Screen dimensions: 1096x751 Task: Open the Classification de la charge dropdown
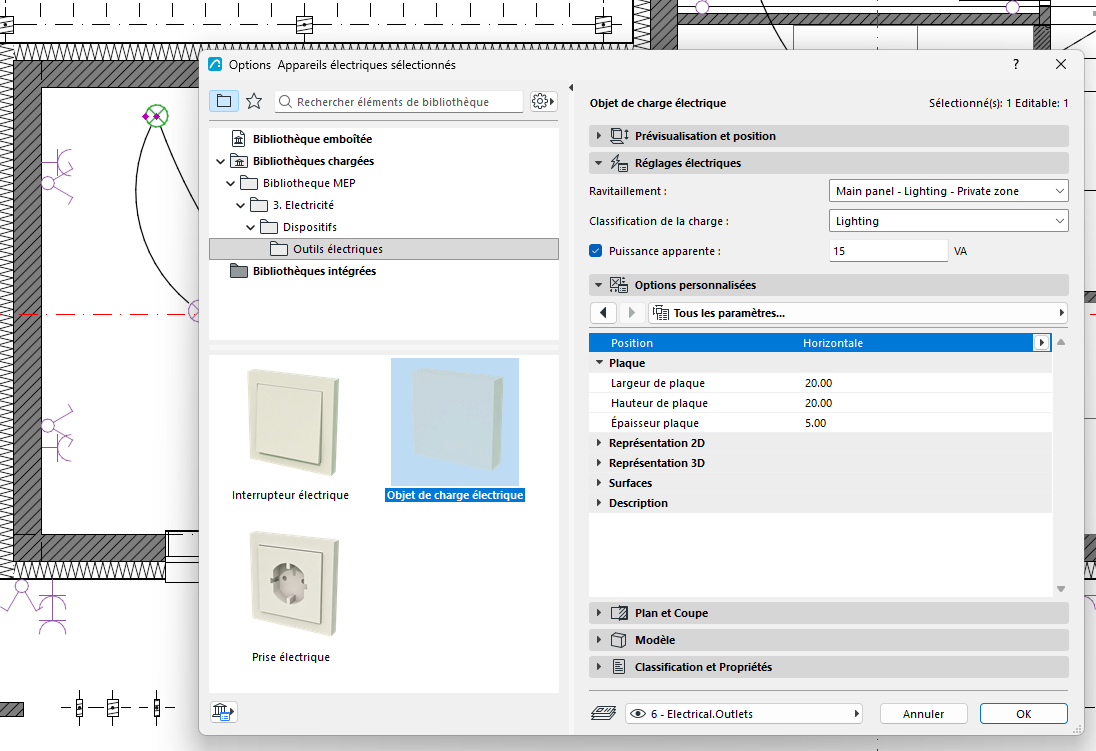[x=948, y=221]
